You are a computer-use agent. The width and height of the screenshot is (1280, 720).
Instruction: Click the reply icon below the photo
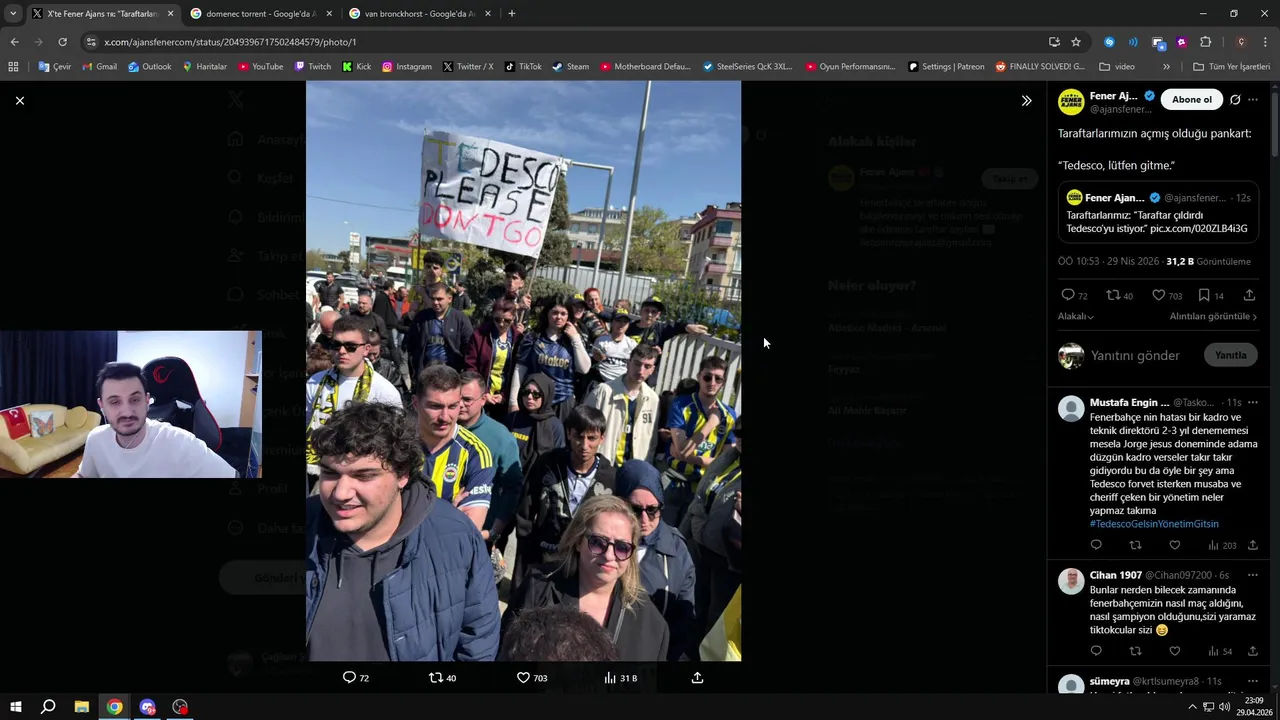coord(349,678)
